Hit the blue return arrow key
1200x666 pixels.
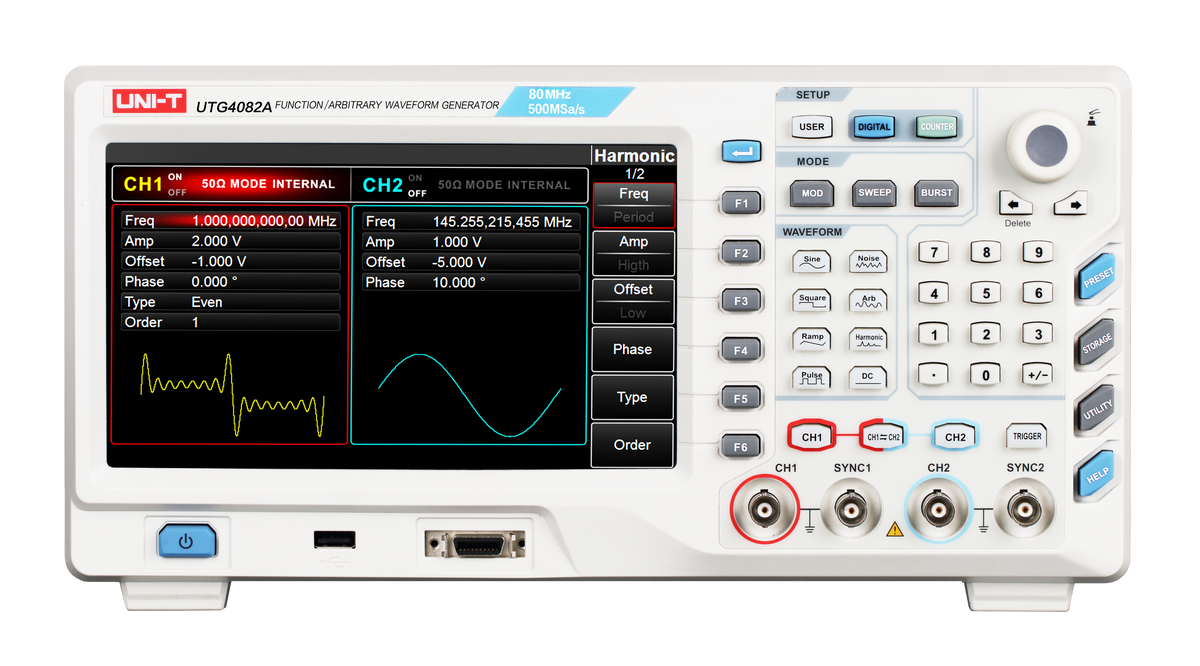click(741, 152)
